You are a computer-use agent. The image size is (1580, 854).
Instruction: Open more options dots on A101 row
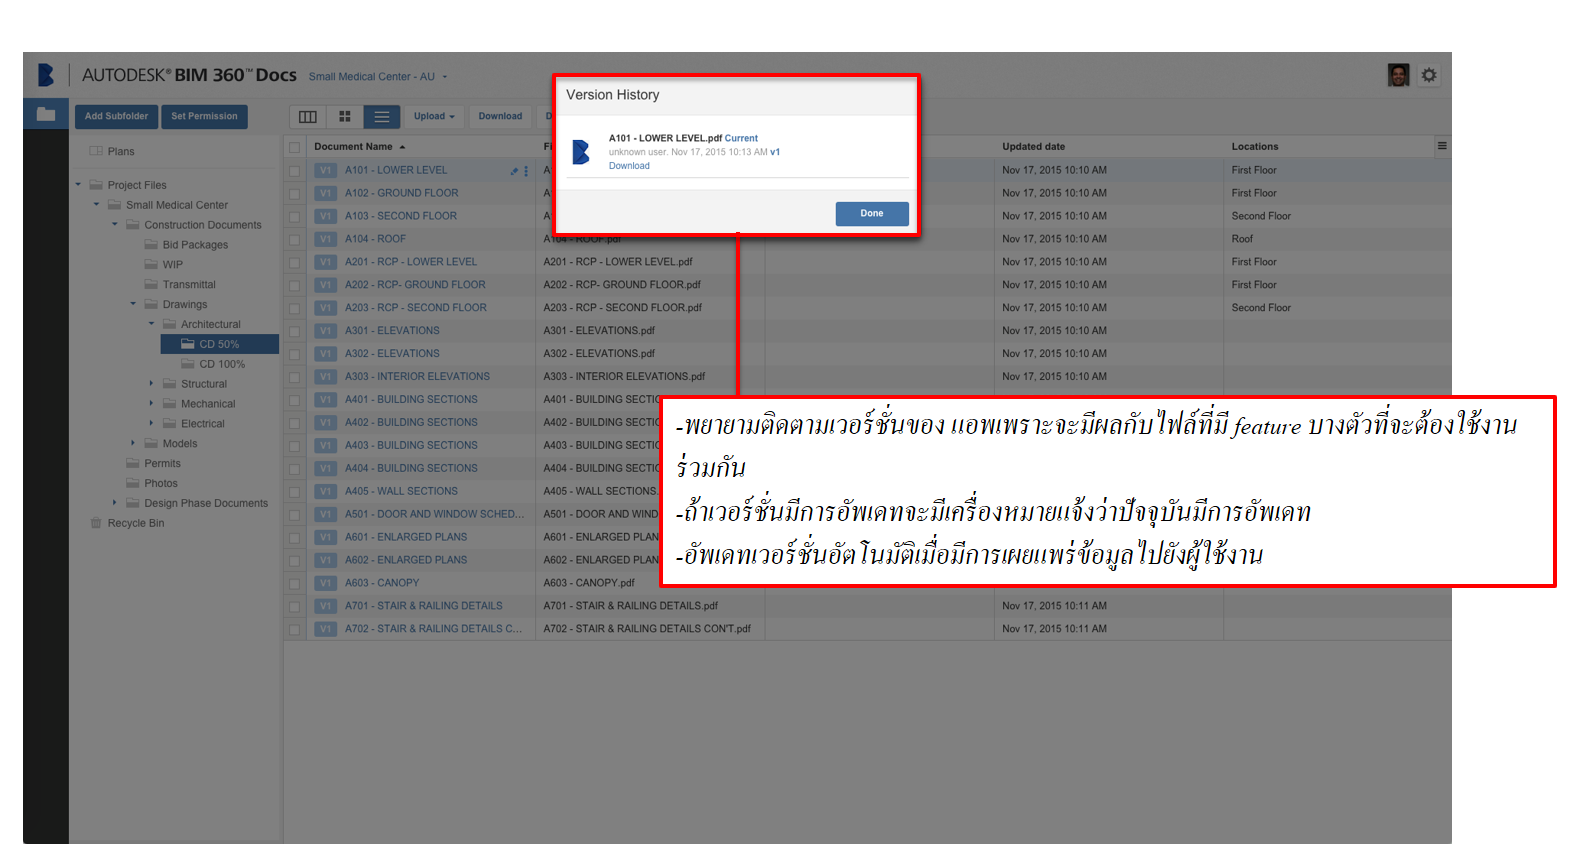[526, 171]
